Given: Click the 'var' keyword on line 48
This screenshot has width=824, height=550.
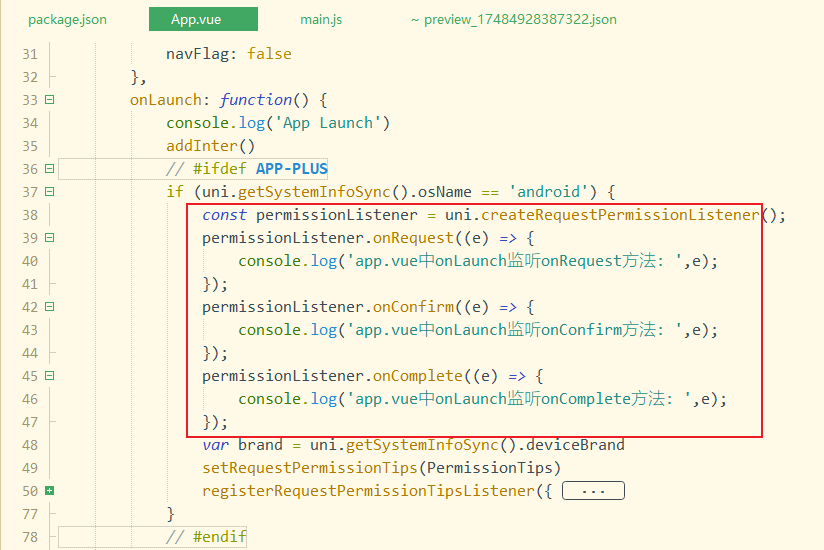Looking at the screenshot, I should pyautogui.click(x=215, y=445).
